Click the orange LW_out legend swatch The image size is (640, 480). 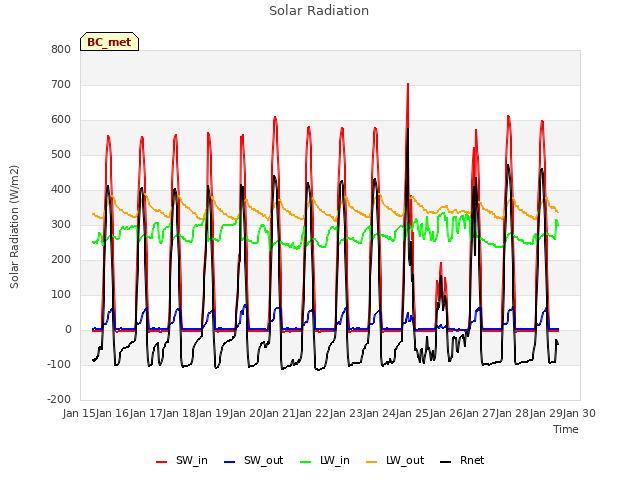pyautogui.click(x=372, y=462)
